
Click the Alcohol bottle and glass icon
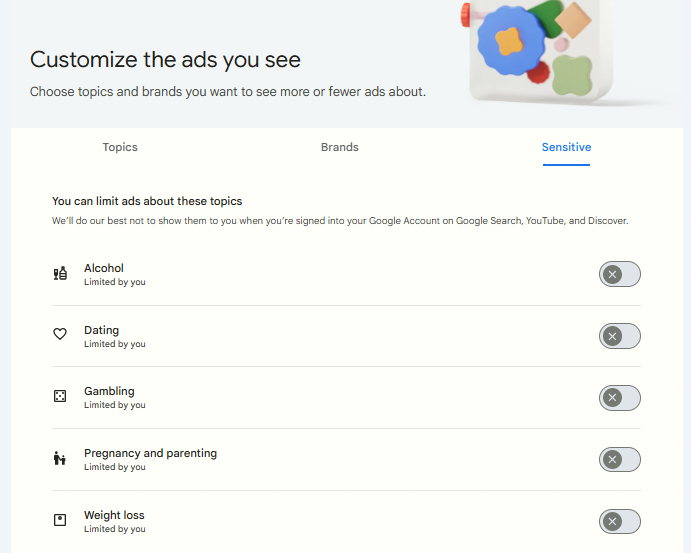[x=60, y=274]
